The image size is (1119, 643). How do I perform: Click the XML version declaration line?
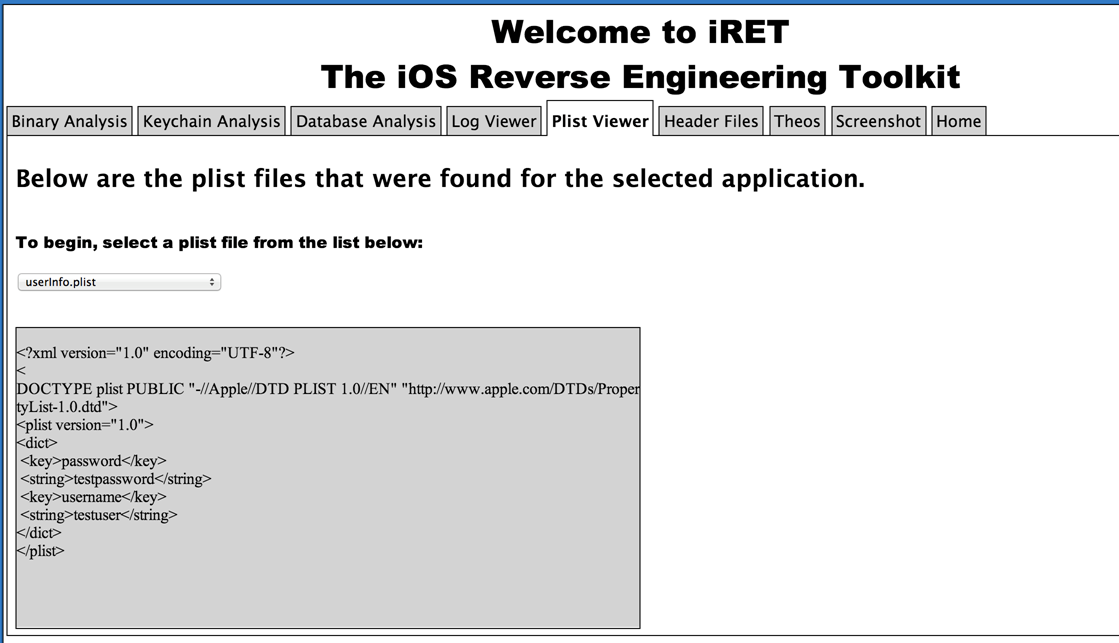coord(156,353)
